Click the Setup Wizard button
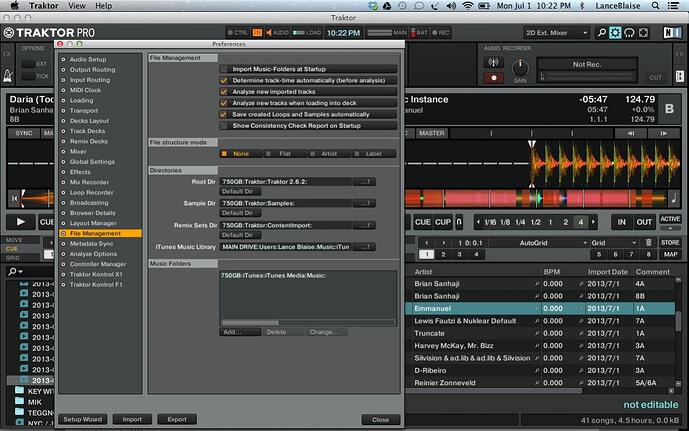Image resolution: width=689 pixels, height=431 pixels. [x=83, y=419]
